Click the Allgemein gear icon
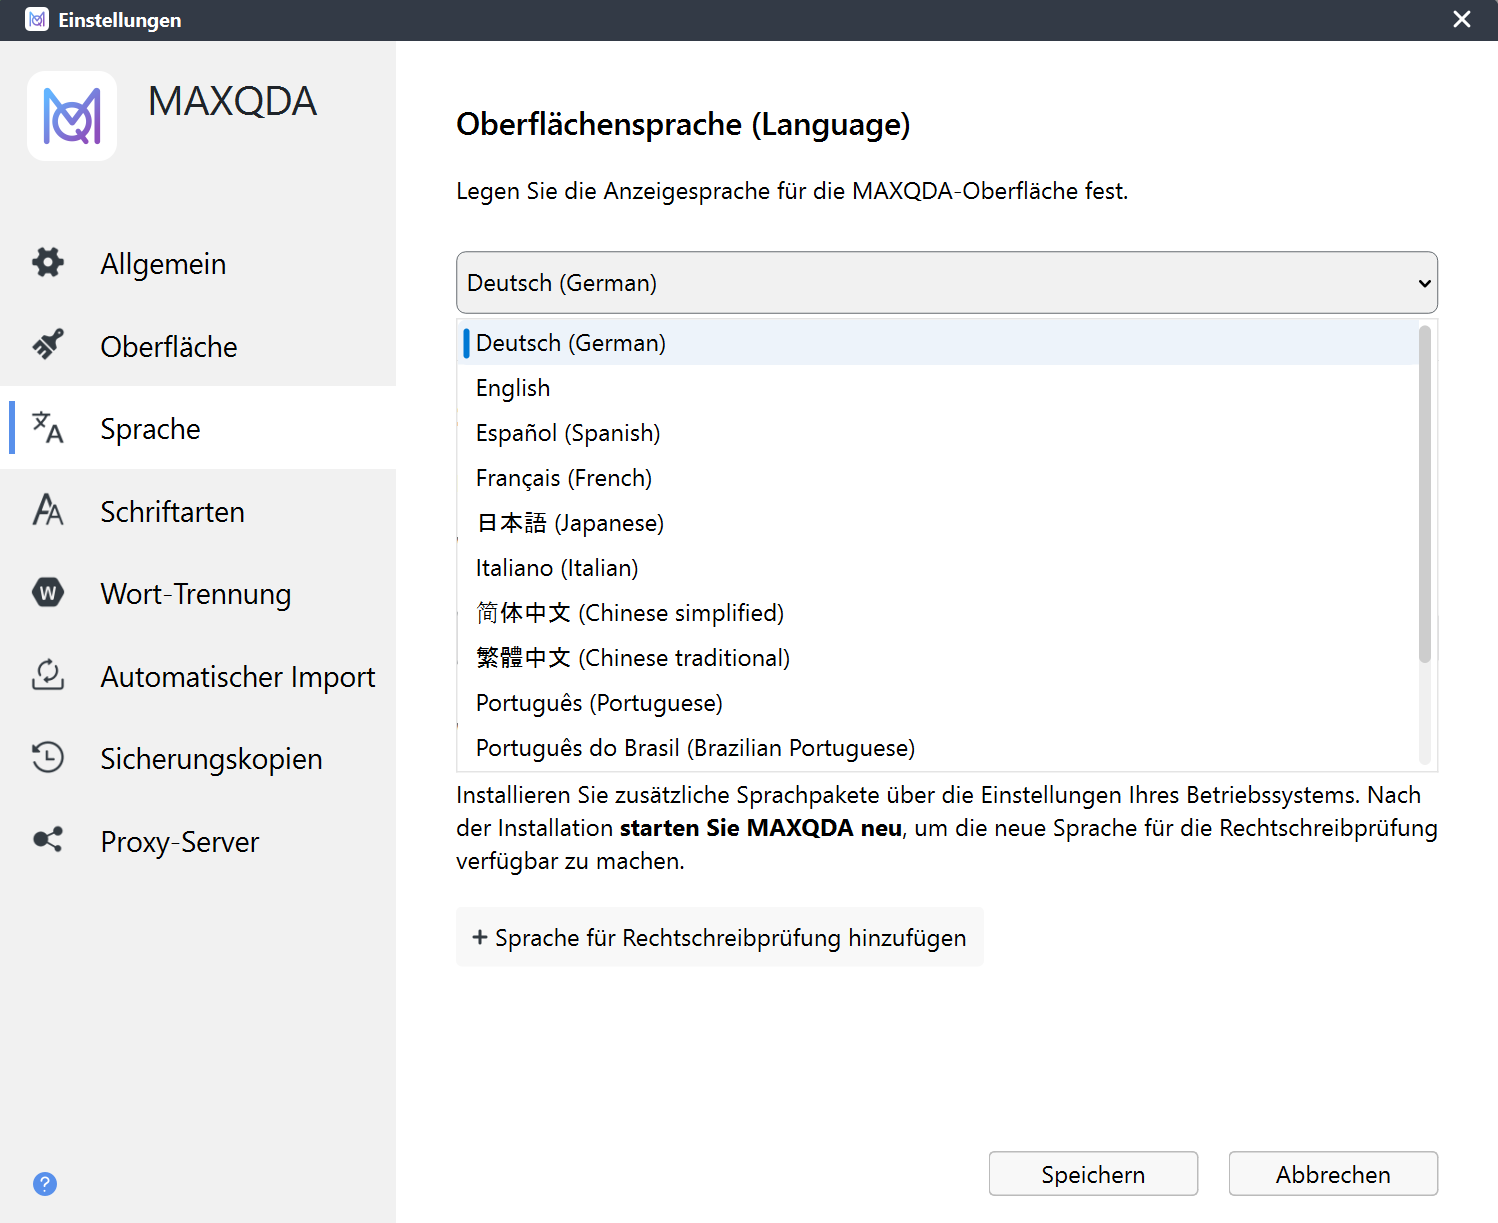 48,263
